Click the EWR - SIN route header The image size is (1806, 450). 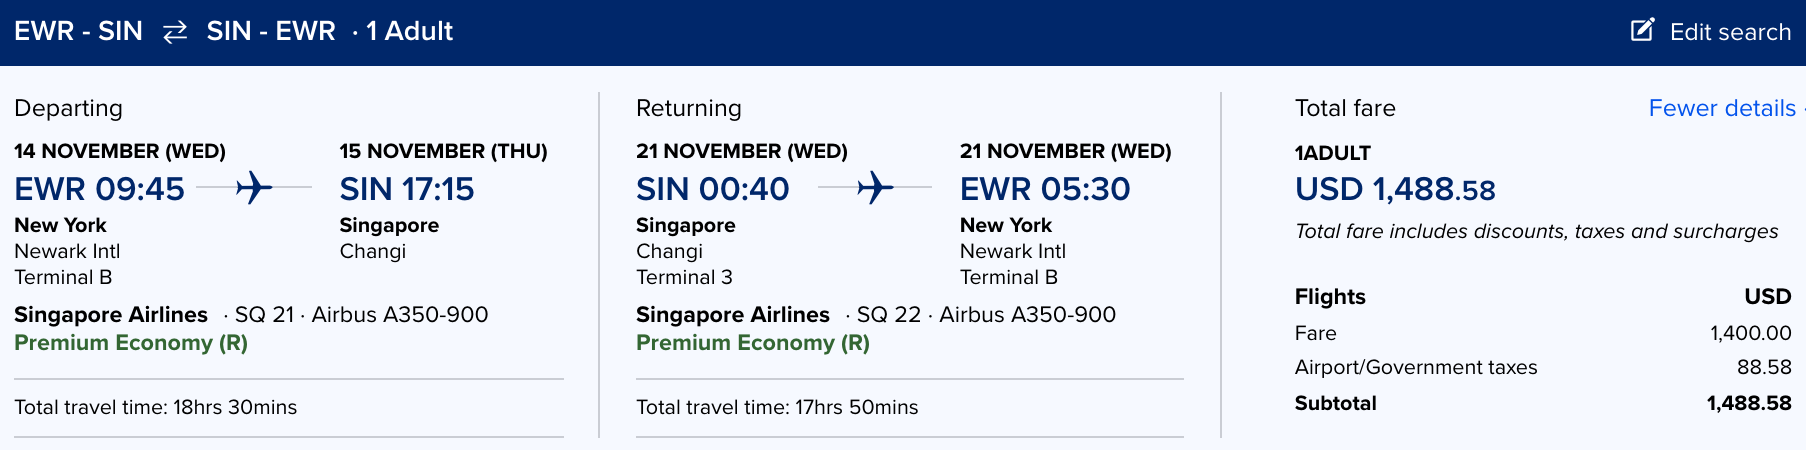point(78,31)
